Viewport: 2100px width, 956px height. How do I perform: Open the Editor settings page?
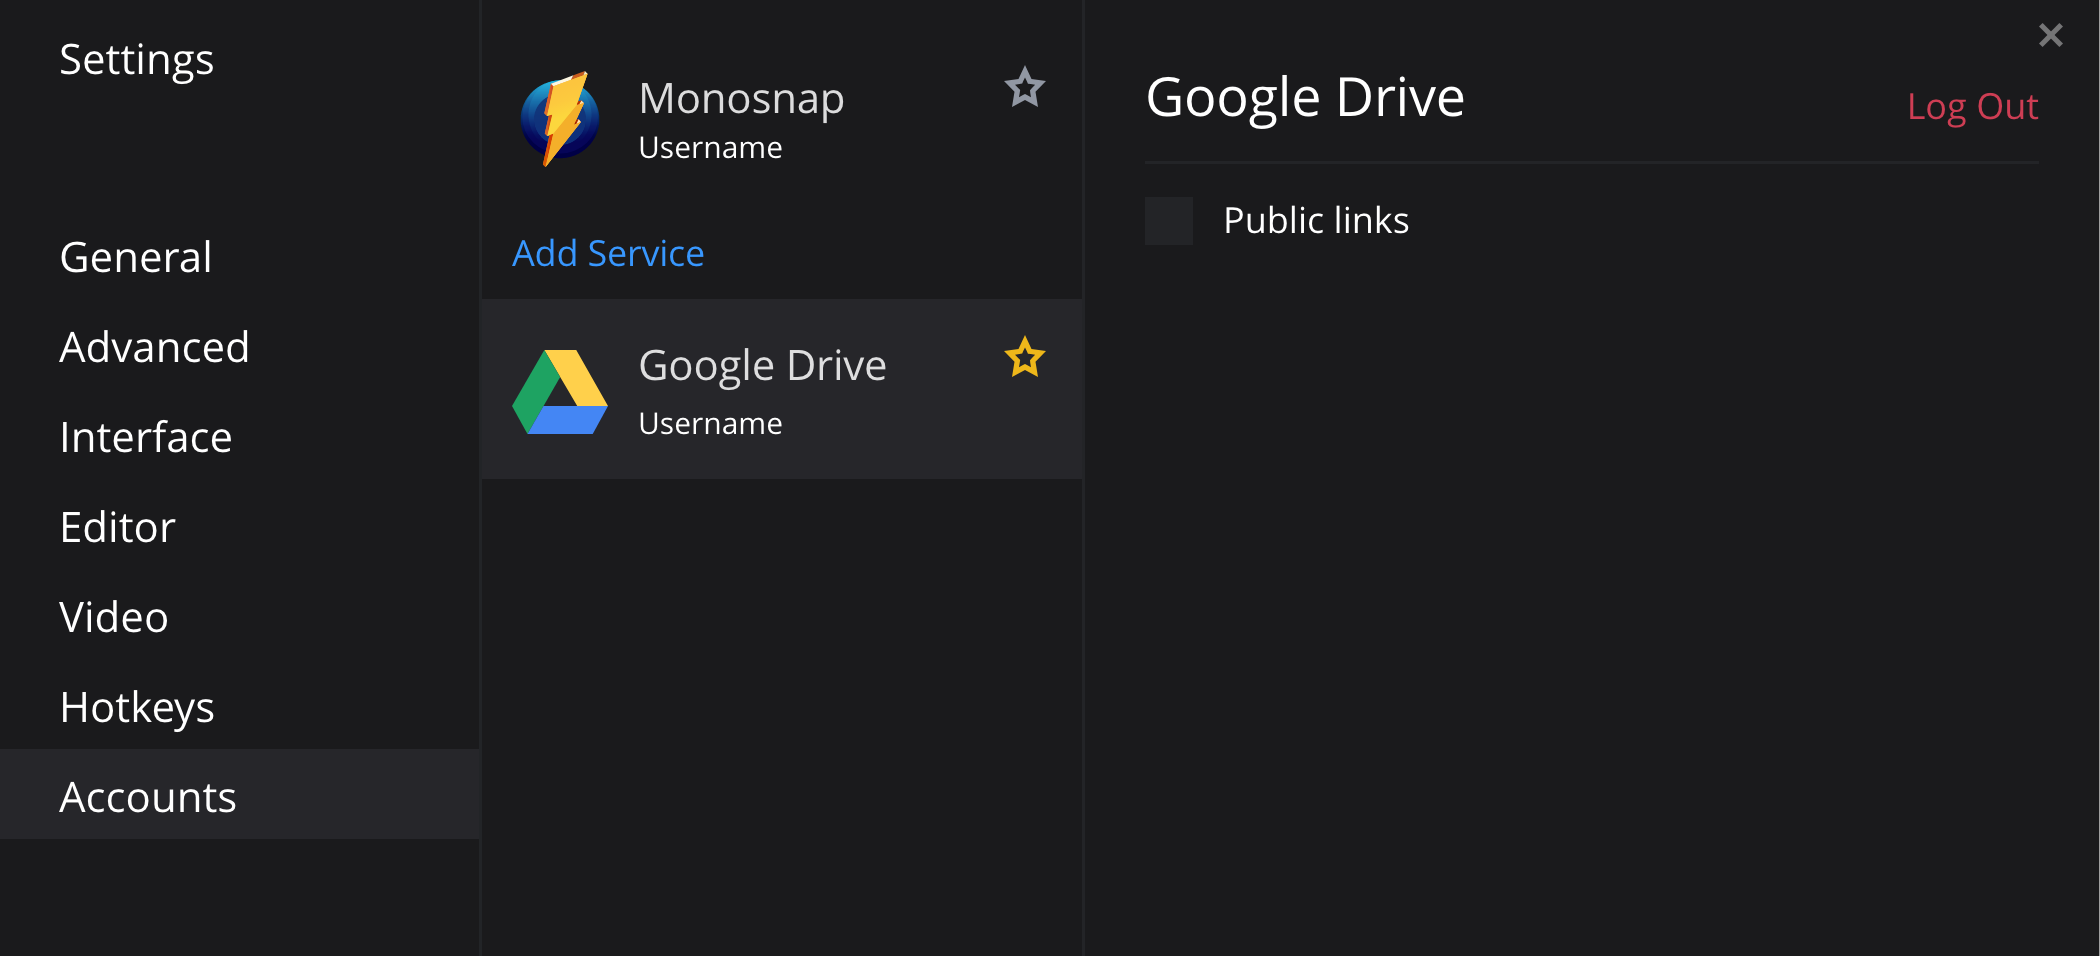118,528
